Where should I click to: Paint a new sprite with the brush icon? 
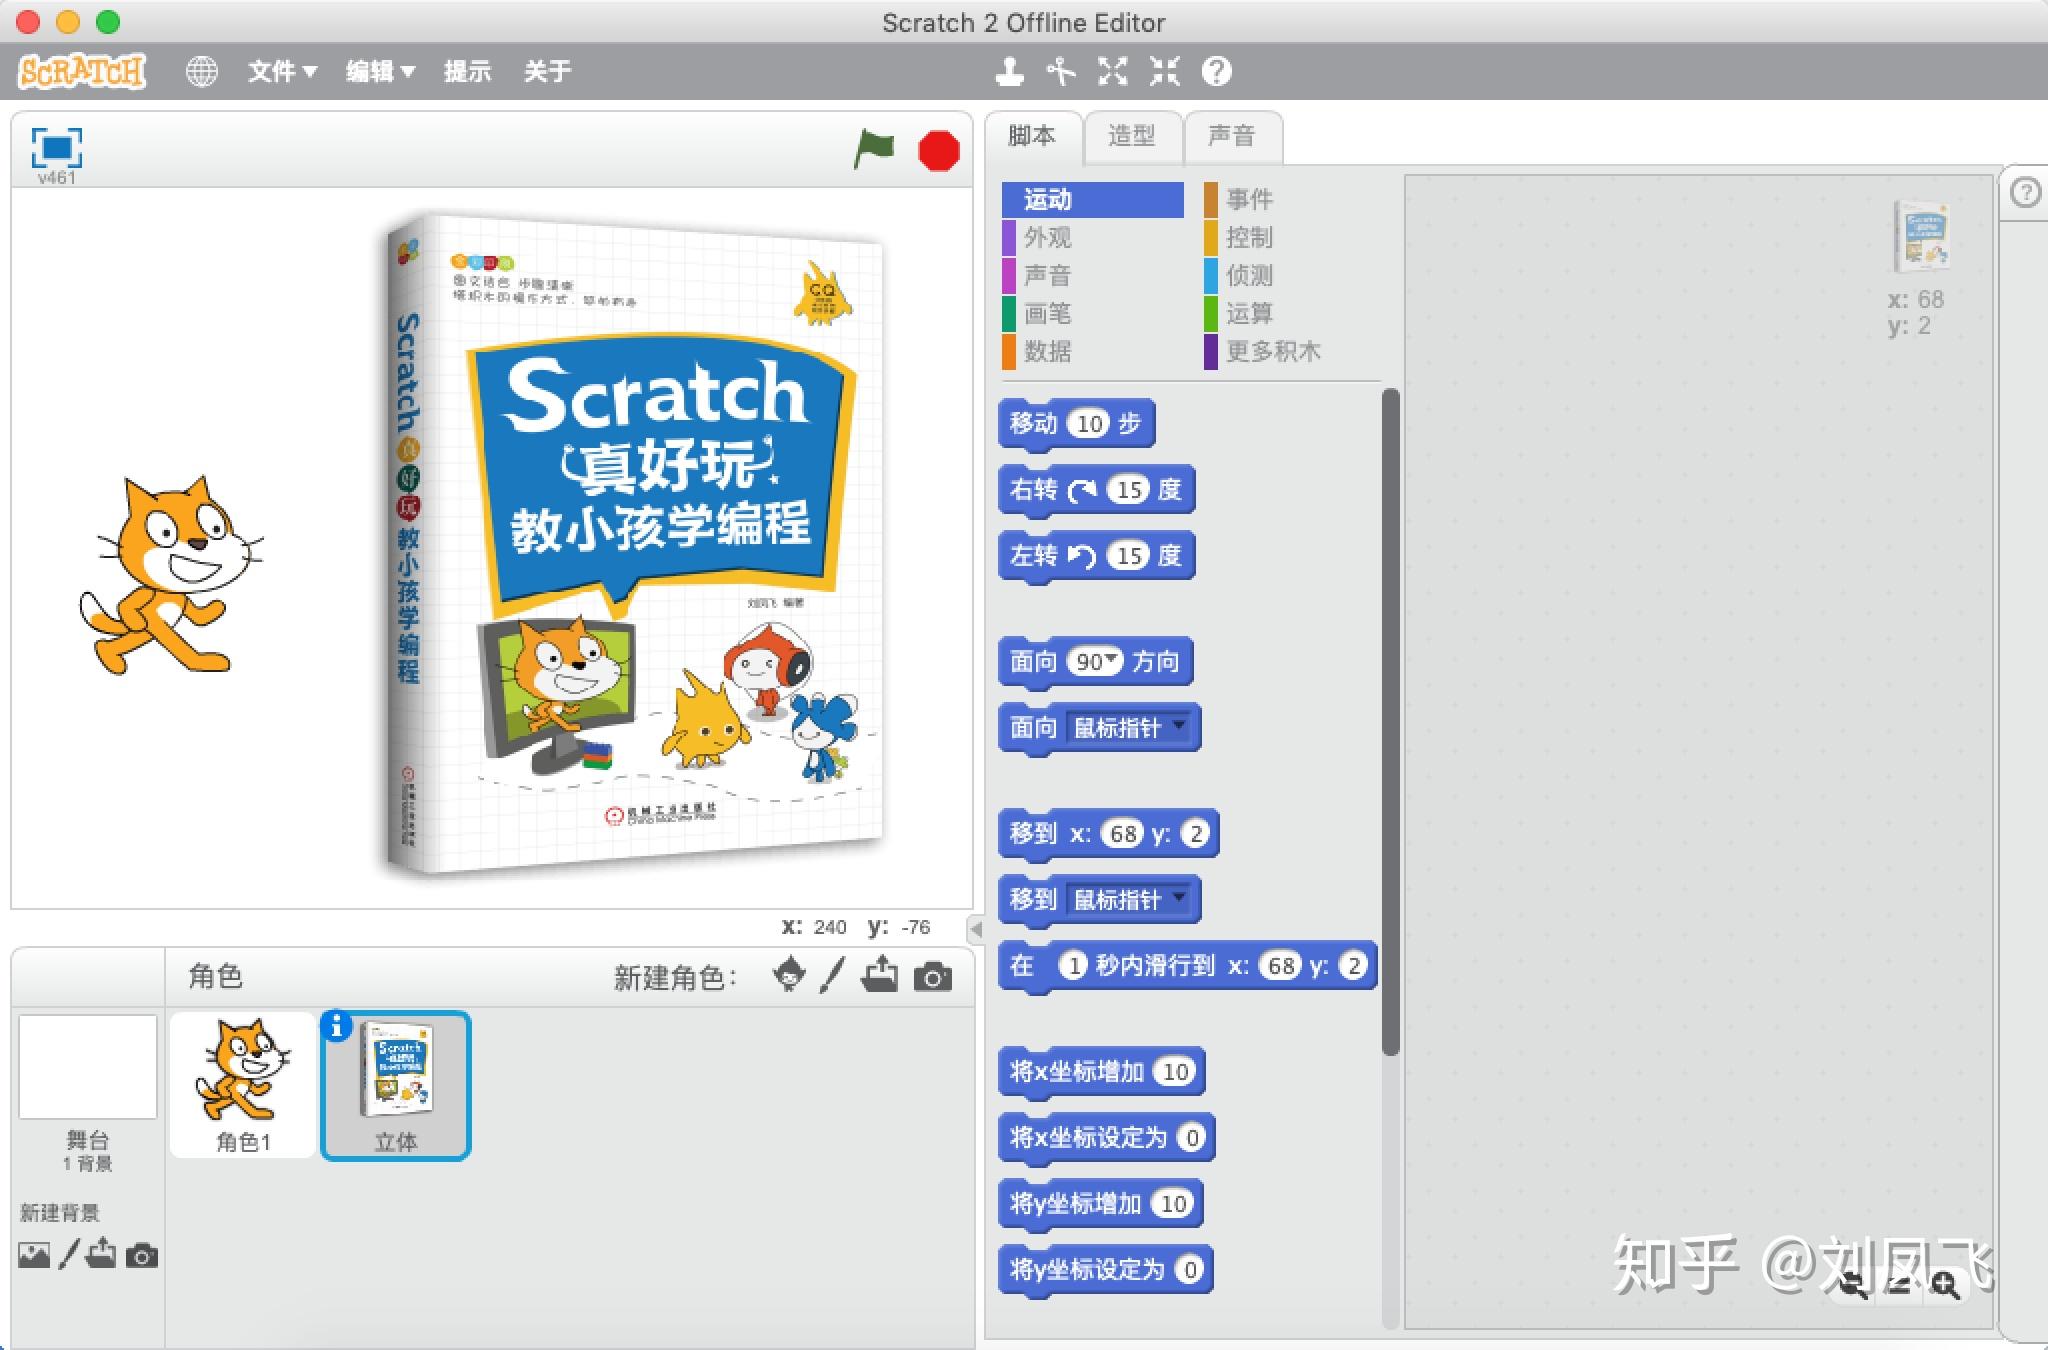click(x=828, y=976)
